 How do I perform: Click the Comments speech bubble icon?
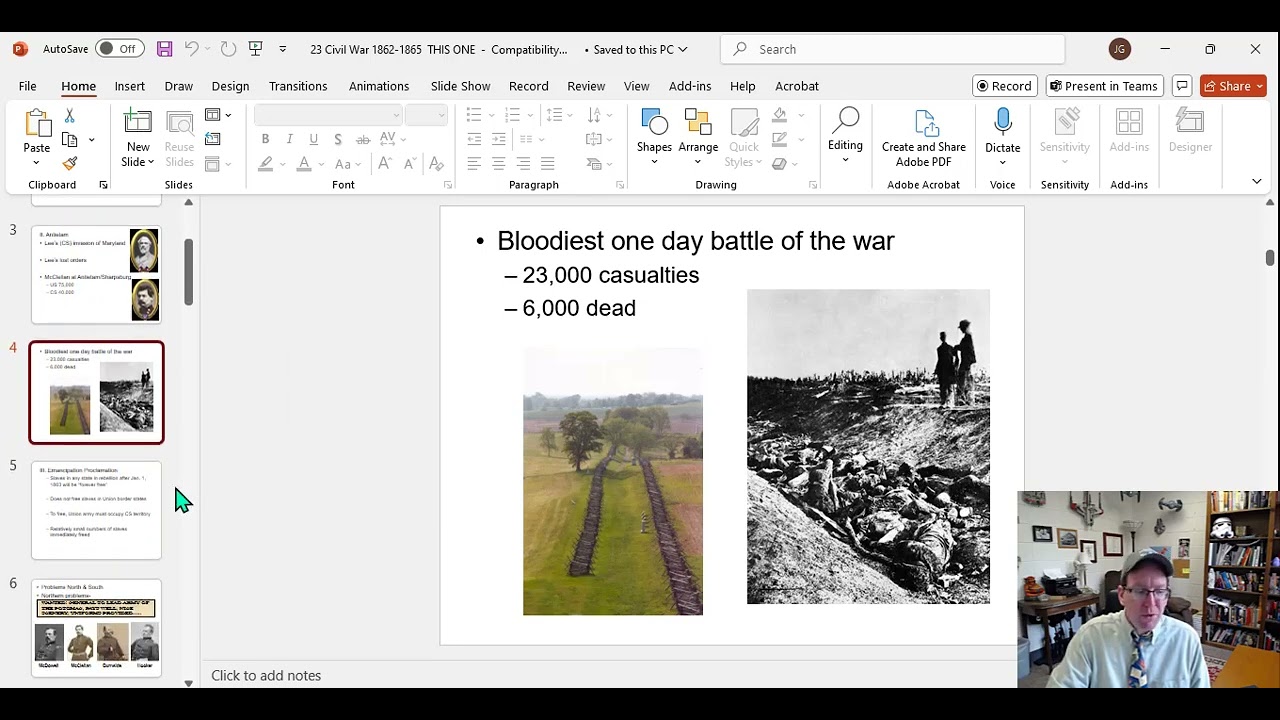pyautogui.click(x=1182, y=86)
